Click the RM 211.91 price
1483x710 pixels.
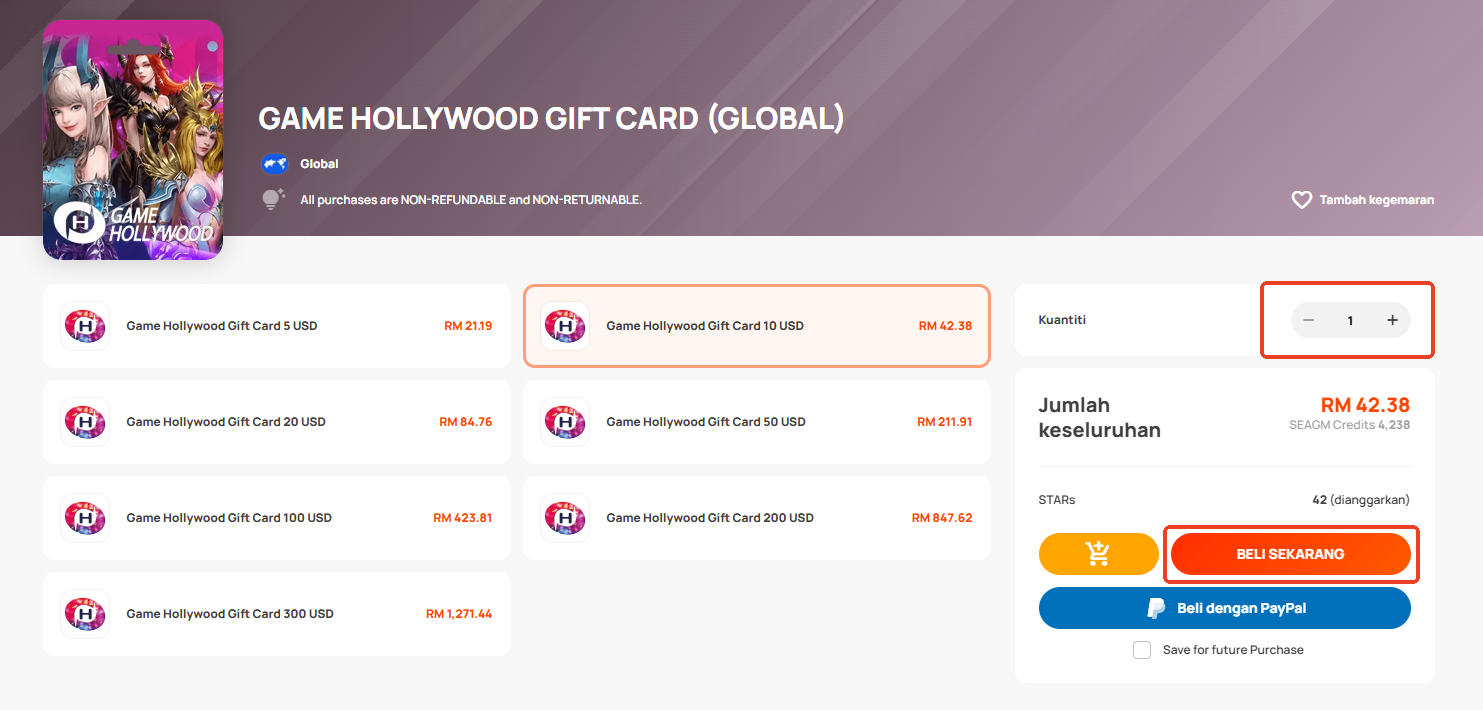(945, 422)
